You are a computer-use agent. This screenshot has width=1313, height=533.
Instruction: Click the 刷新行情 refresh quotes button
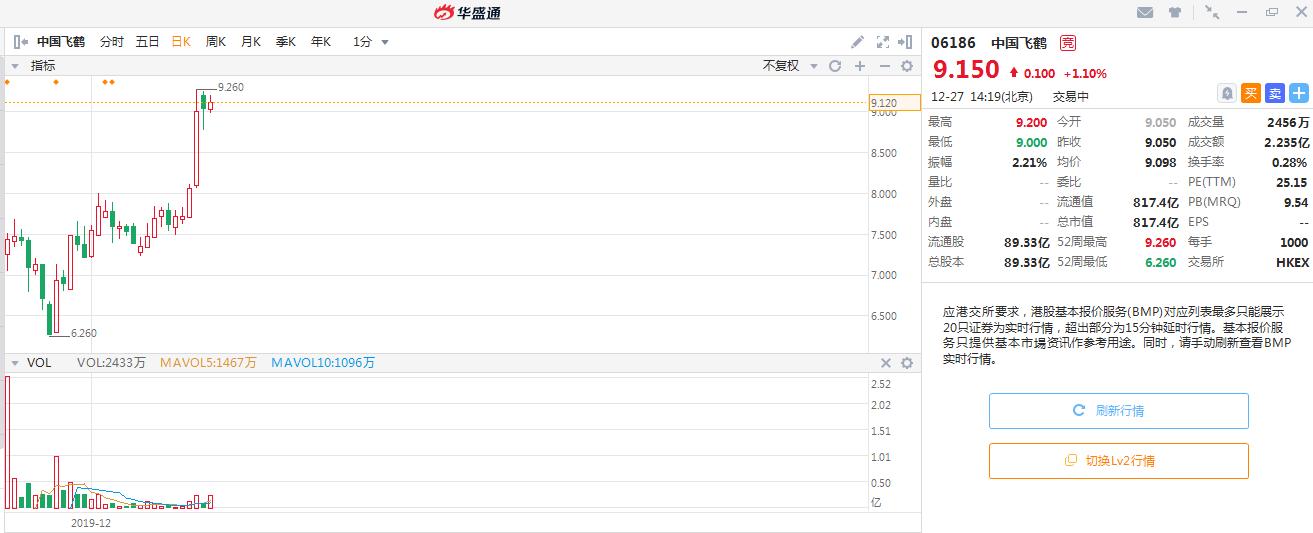point(1119,411)
